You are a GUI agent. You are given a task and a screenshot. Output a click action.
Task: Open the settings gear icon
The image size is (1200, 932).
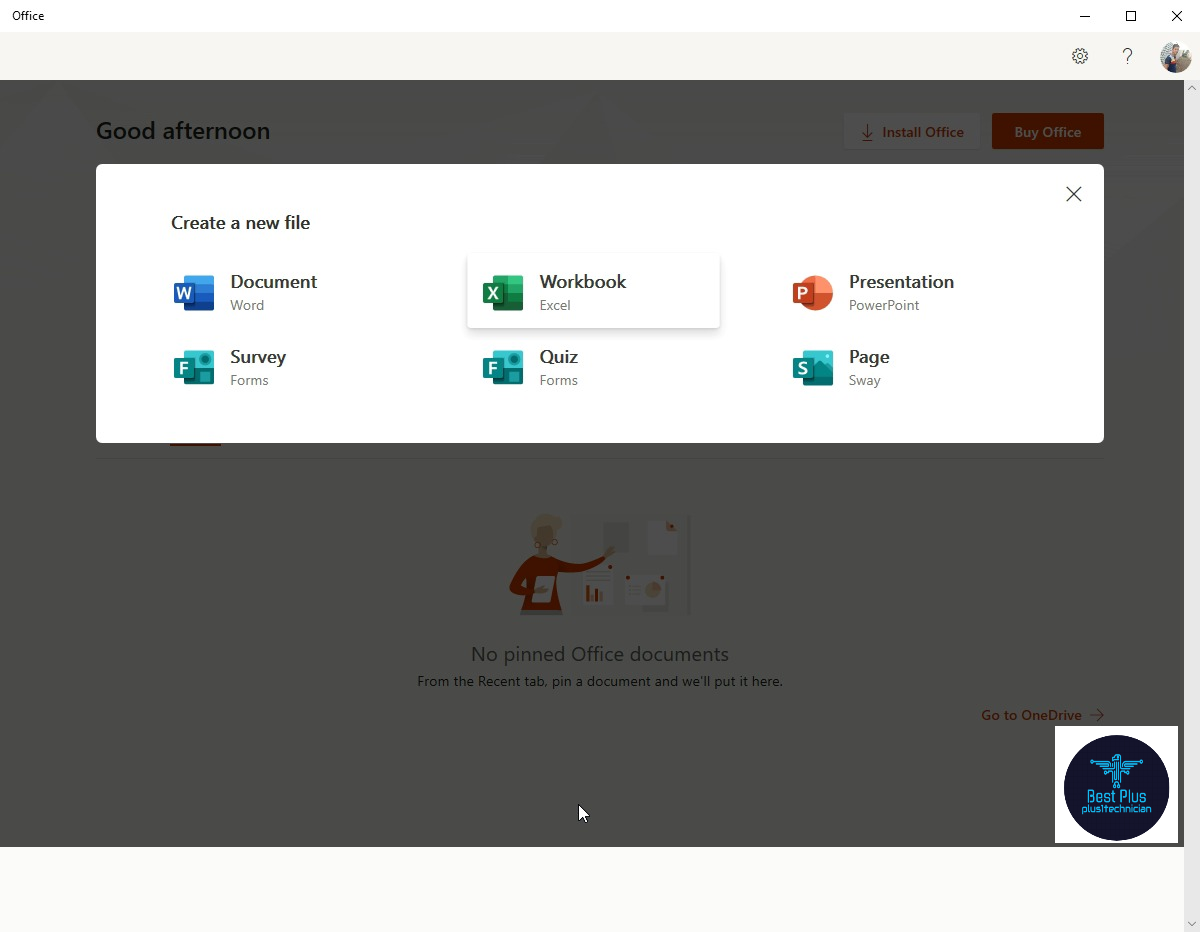click(1080, 56)
